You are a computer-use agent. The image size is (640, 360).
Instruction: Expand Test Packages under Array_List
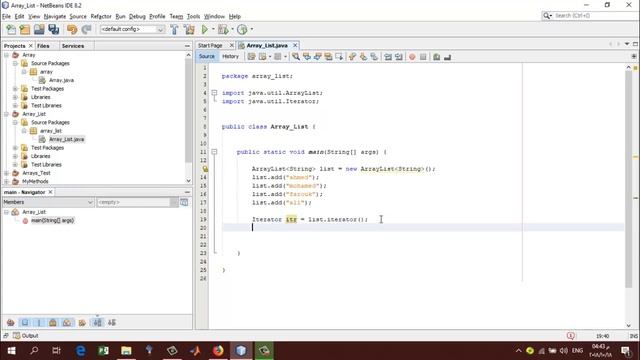16,148
